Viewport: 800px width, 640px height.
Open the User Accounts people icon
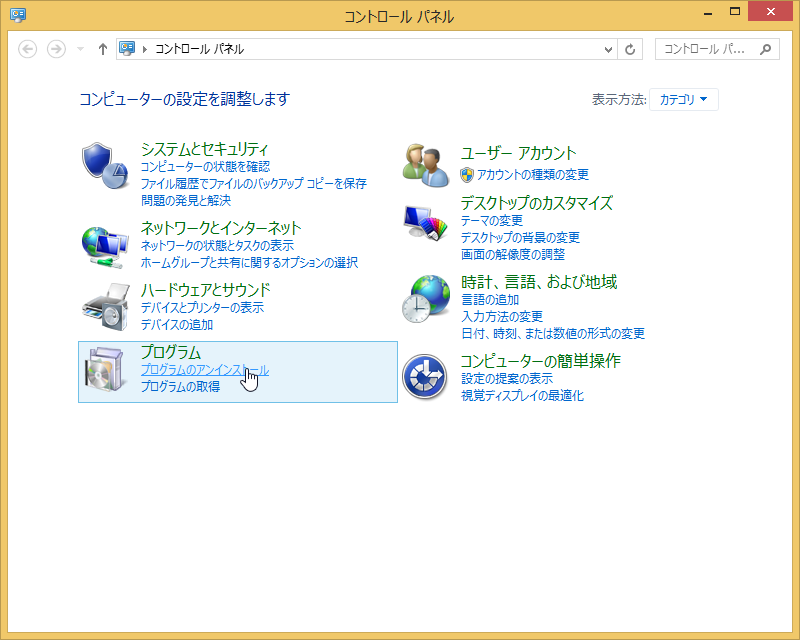click(x=424, y=165)
